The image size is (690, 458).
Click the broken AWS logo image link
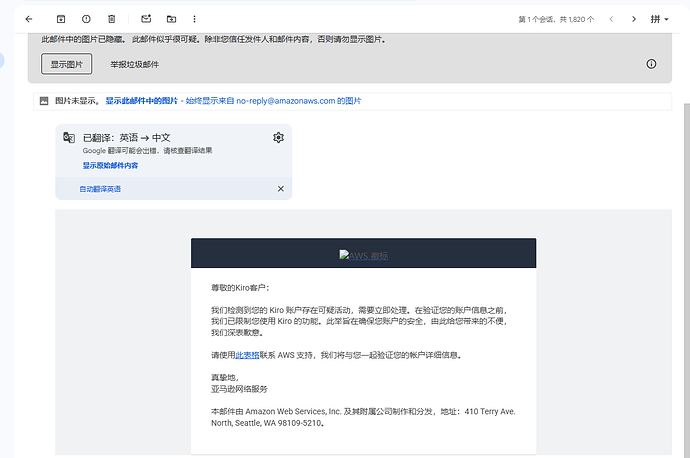point(363,255)
